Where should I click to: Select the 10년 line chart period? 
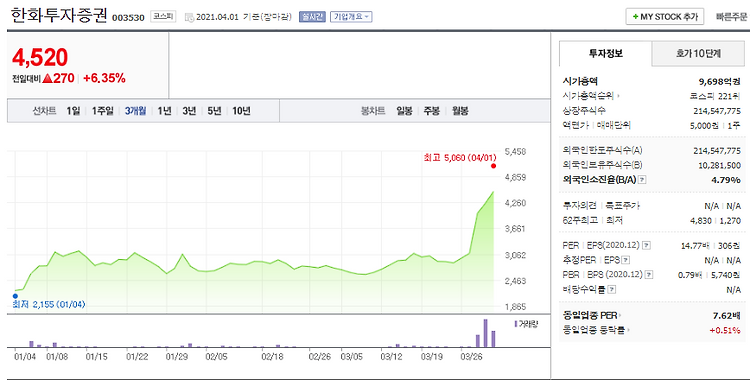coord(241,111)
